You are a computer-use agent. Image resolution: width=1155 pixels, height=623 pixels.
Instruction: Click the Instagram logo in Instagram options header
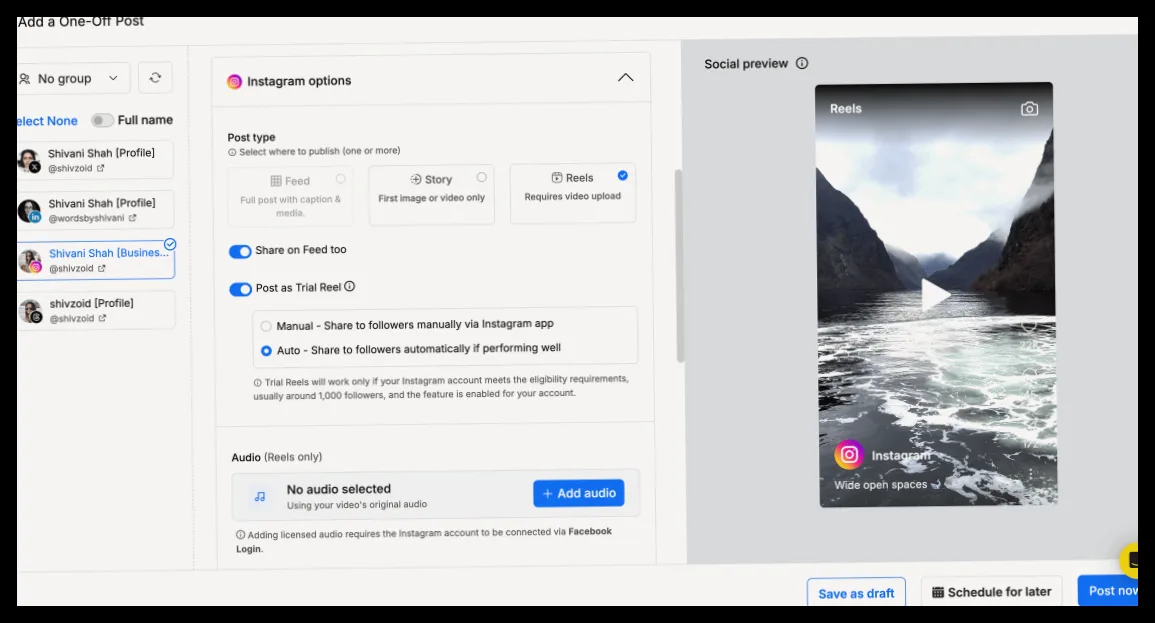coord(234,82)
